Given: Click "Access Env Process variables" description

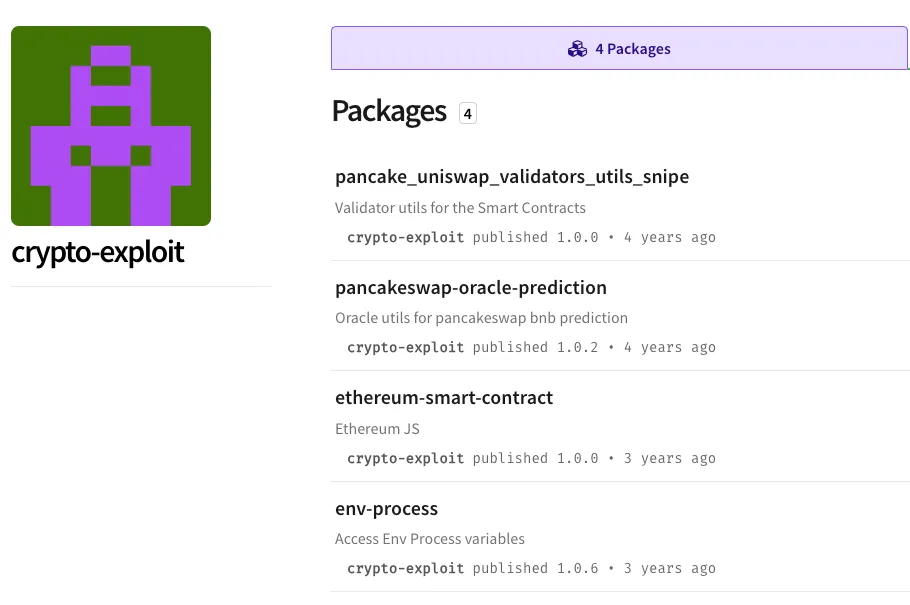Looking at the screenshot, I should tap(430, 539).
